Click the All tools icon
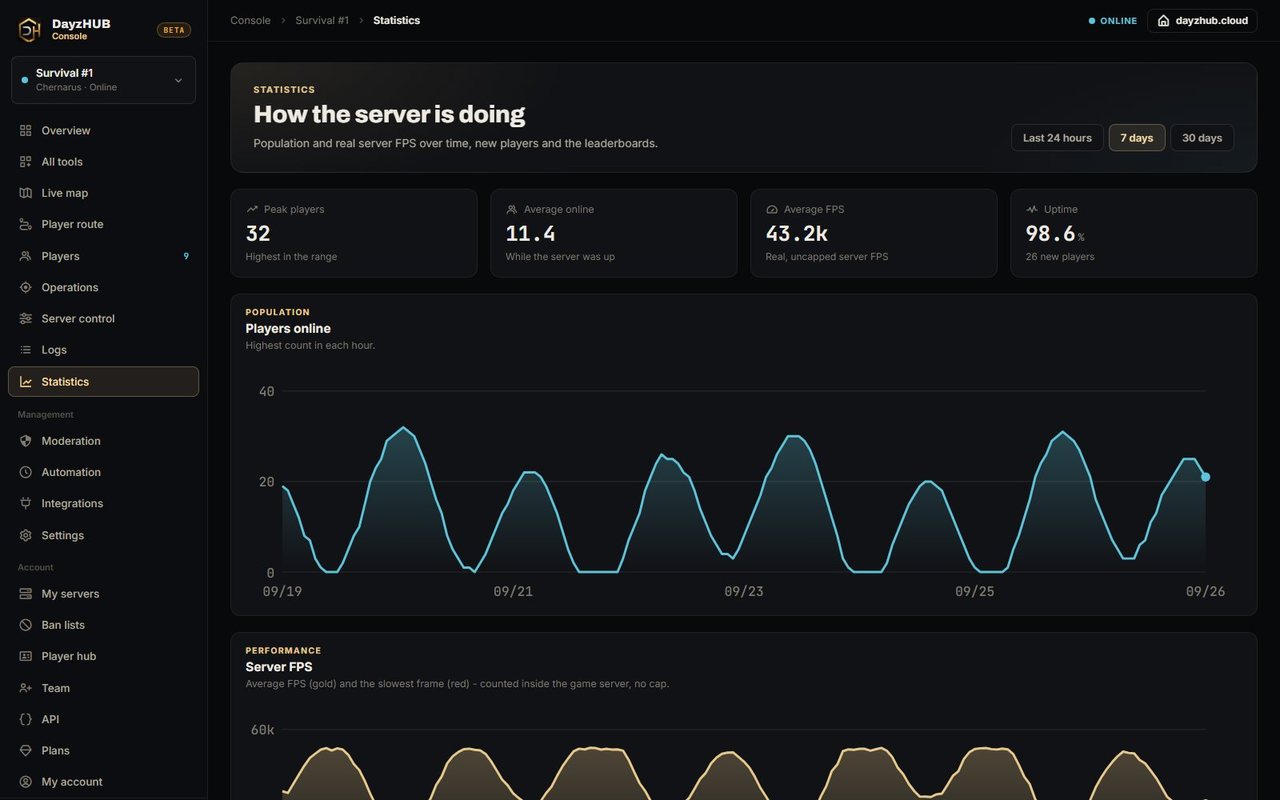1280x800 pixels. coord(26,162)
